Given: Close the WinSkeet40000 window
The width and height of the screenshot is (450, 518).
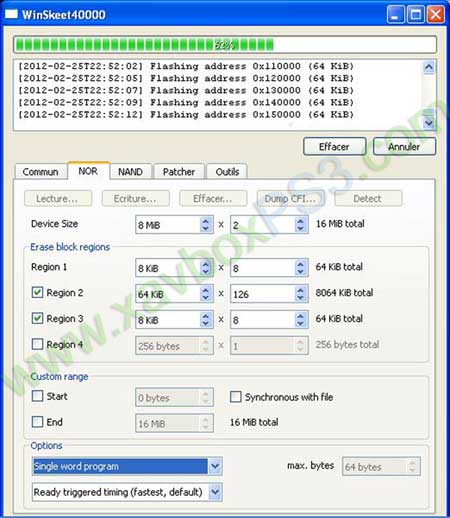Looking at the screenshot, I should pos(436,15).
